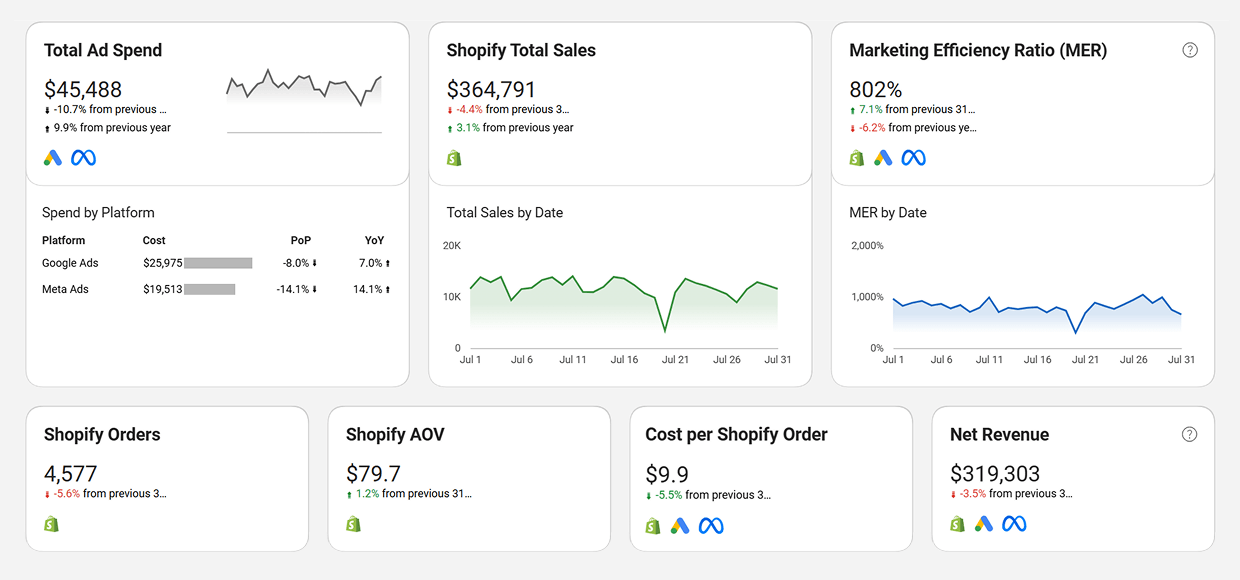Select the Google Ads table row
The image size is (1240, 580).
pos(70,263)
